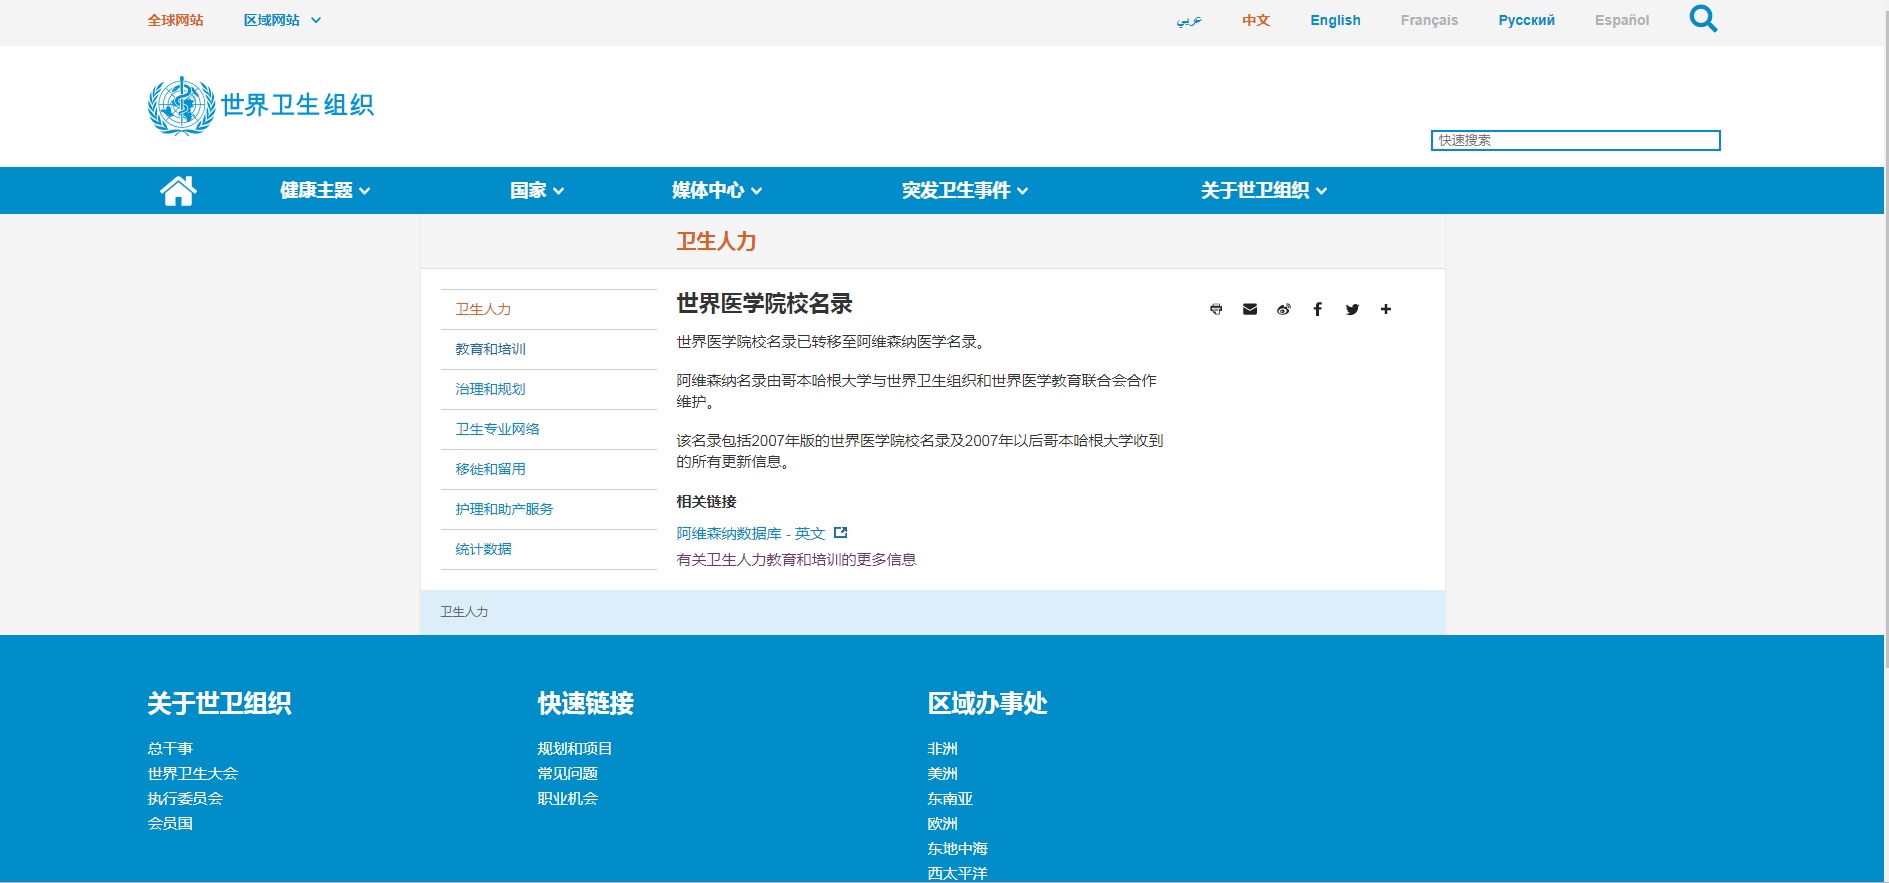1889x883 pixels.
Task: Open 移徙和留用 sidebar item
Action: [x=548, y=469]
